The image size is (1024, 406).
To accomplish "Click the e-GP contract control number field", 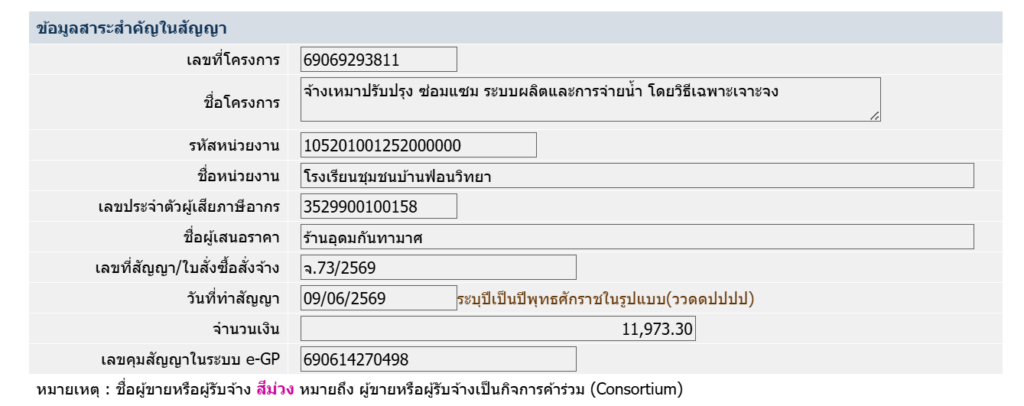I will pos(438,360).
